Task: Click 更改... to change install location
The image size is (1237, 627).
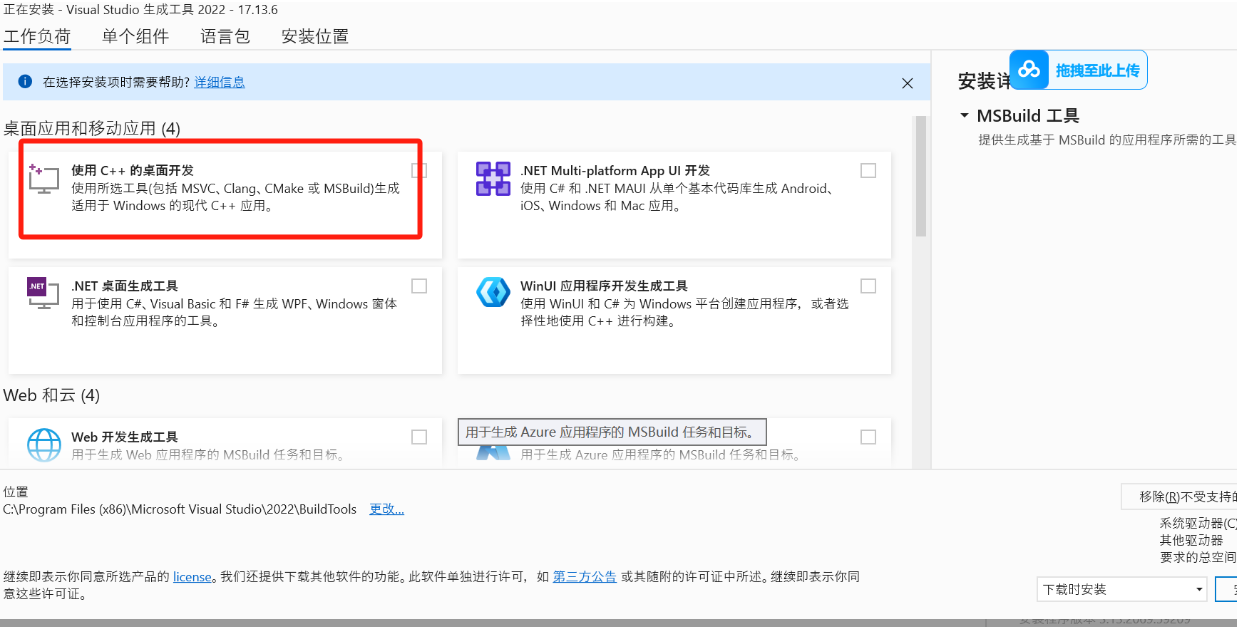Action: pos(386,509)
